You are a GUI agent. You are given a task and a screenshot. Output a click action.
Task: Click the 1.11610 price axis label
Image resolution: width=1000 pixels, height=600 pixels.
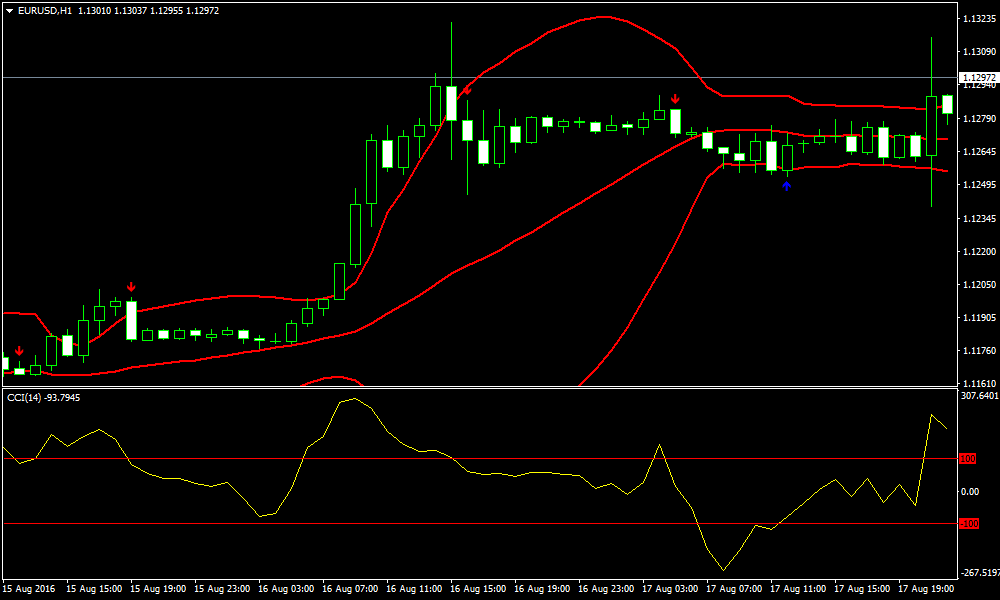click(977, 384)
